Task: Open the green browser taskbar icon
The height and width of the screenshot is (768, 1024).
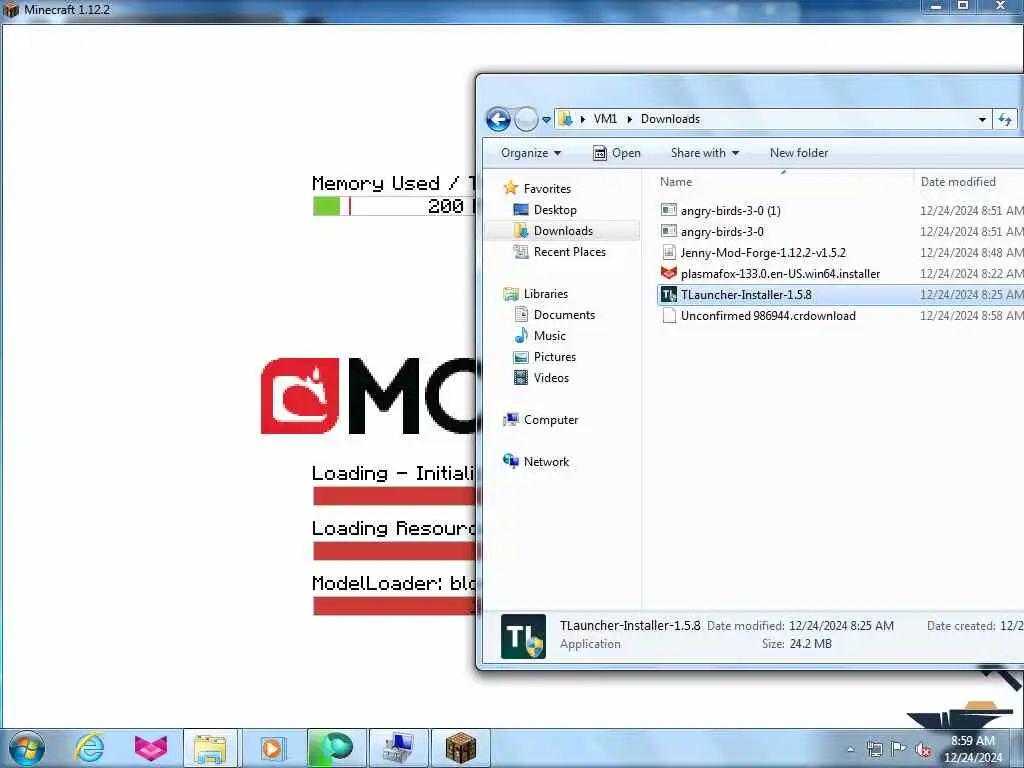Action: pyautogui.click(x=336, y=748)
